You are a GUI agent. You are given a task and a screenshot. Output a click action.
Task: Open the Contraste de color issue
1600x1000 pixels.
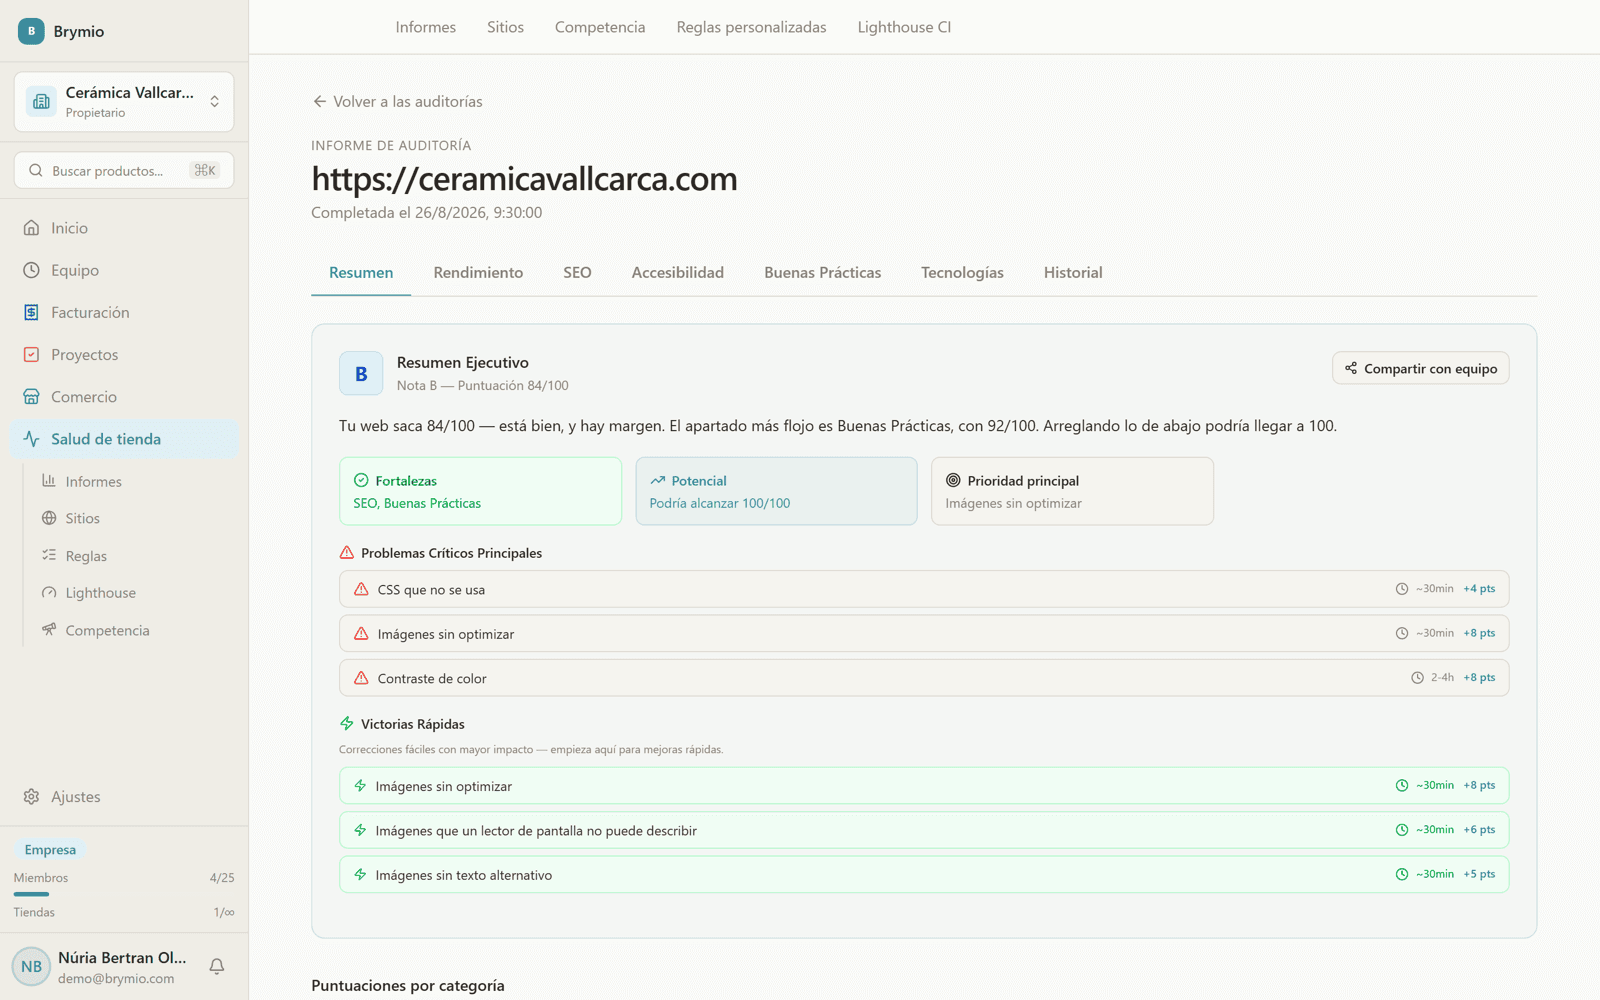[924, 678]
